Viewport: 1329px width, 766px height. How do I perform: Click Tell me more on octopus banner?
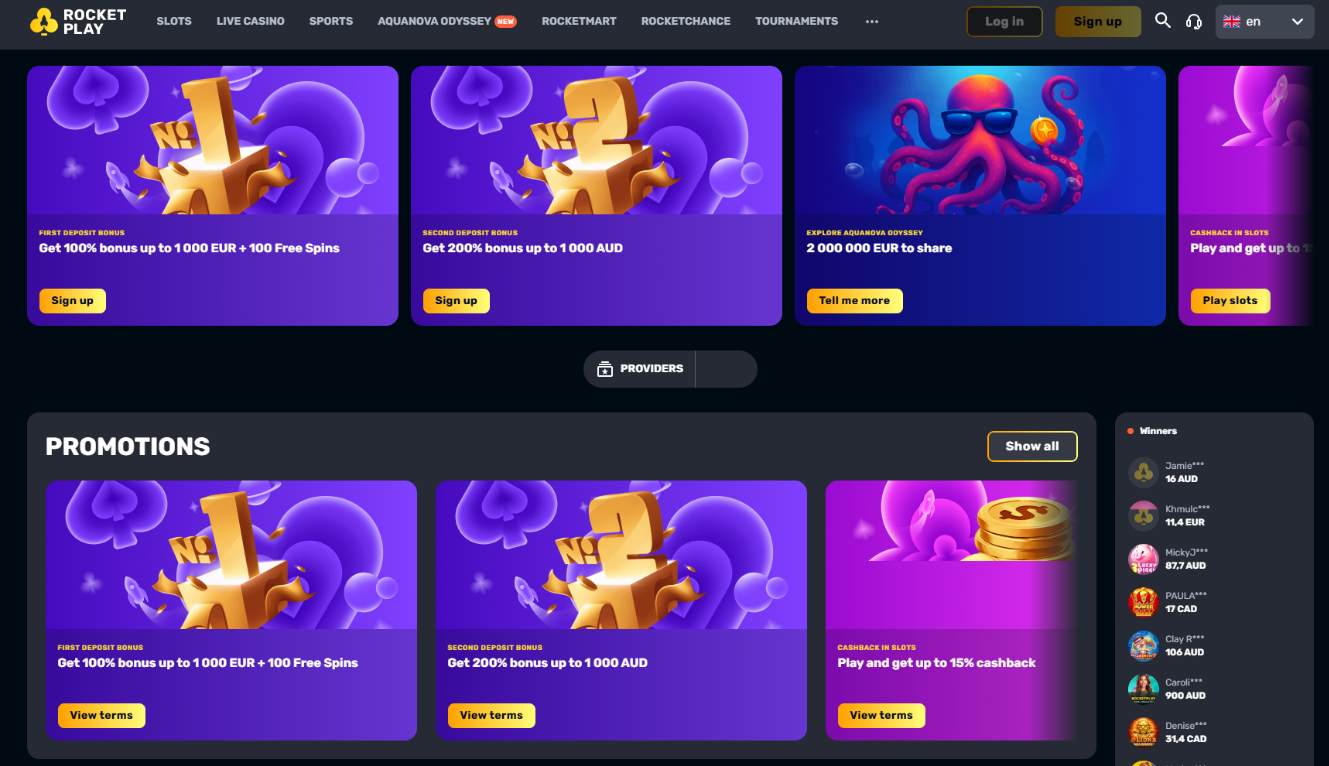(854, 300)
